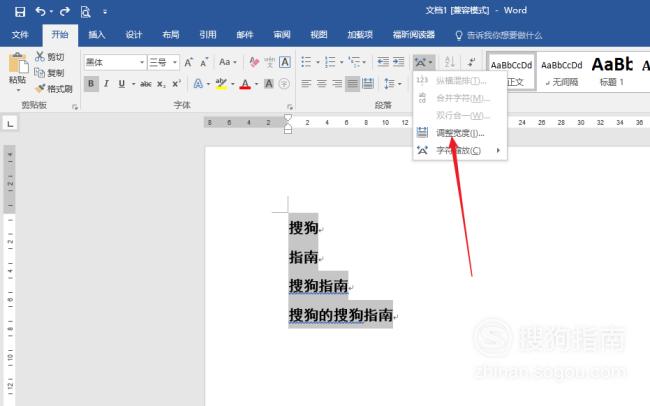Viewport: 650px width, 406px height.
Task: Toggle underline formatting
Action: [x=121, y=84]
